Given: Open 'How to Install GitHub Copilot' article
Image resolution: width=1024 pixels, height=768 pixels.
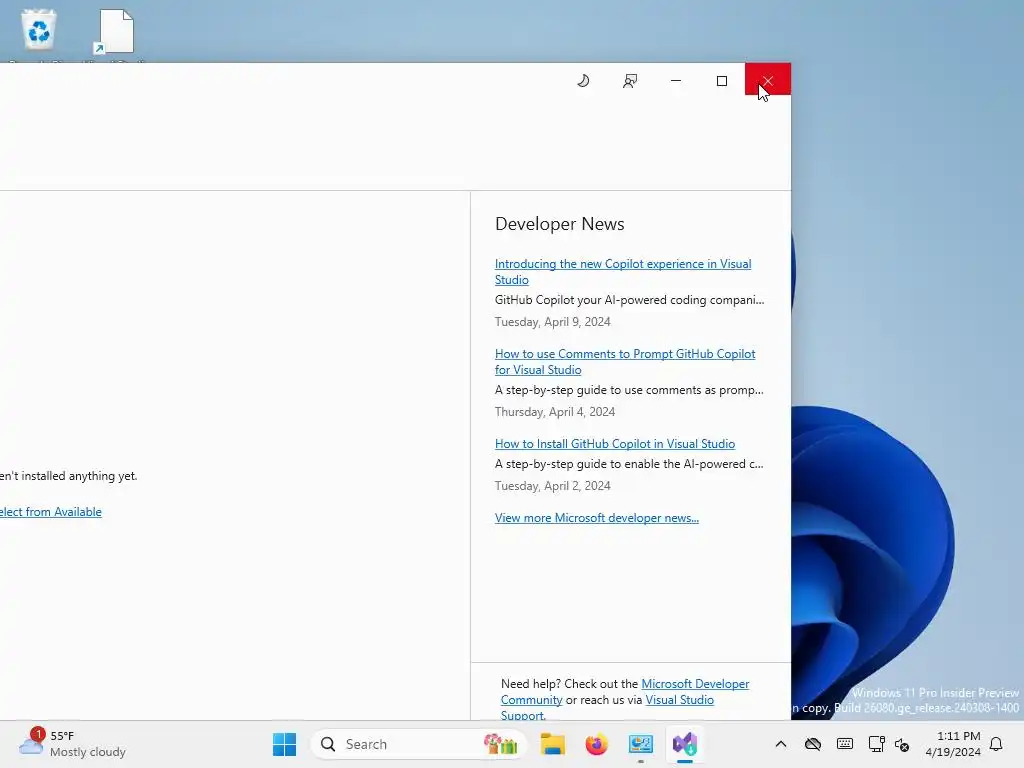Looking at the screenshot, I should point(615,444).
